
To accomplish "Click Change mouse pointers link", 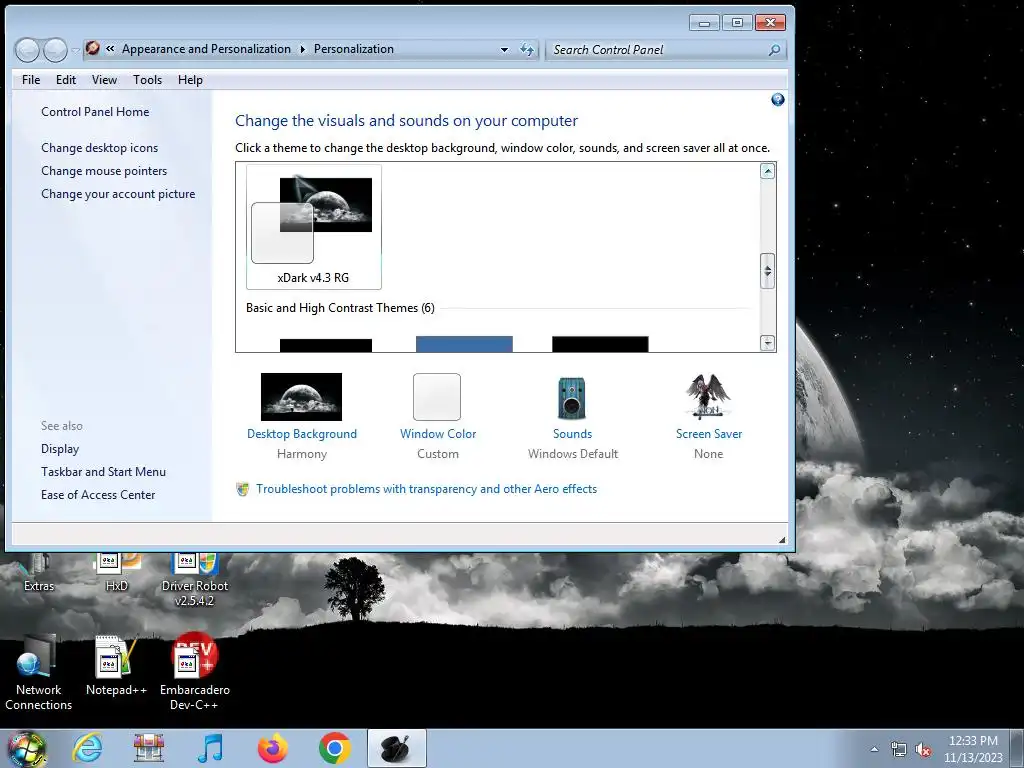I will (104, 170).
